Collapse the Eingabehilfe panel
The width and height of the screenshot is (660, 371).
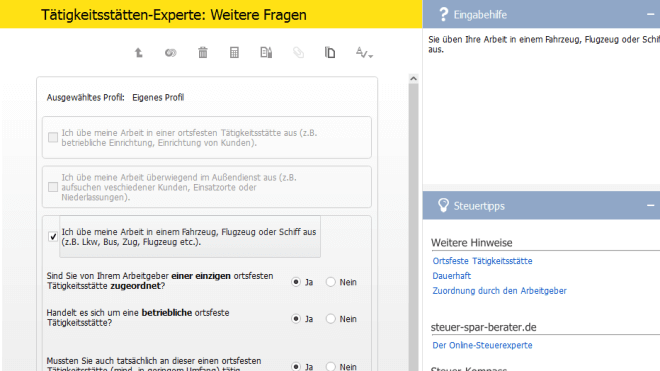pyautogui.click(x=651, y=14)
